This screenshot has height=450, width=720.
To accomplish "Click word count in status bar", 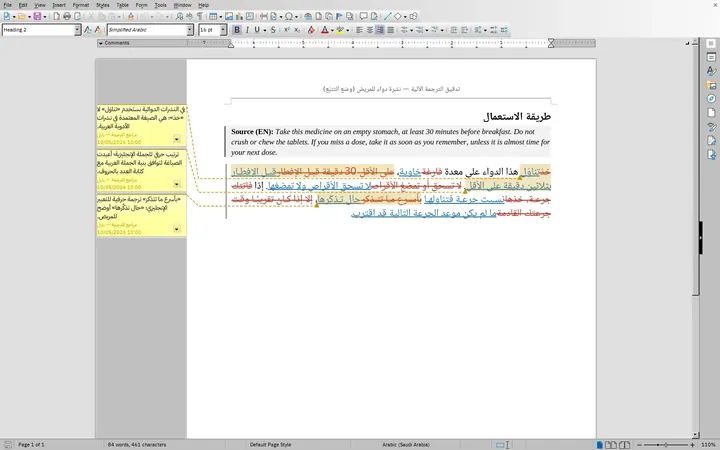I will [x=137, y=444].
